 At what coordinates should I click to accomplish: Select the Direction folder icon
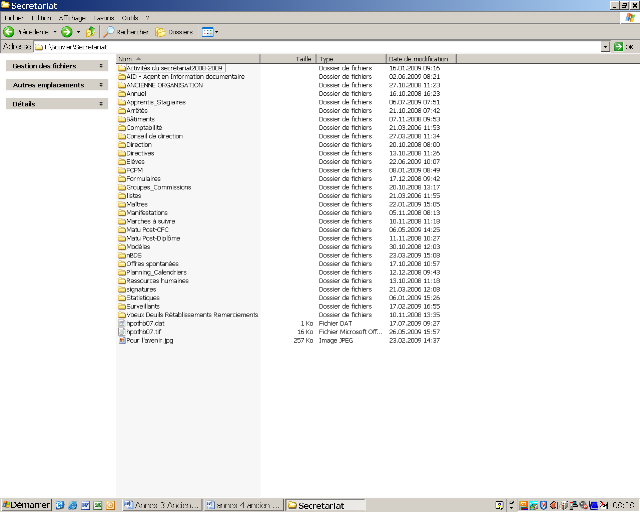122,145
